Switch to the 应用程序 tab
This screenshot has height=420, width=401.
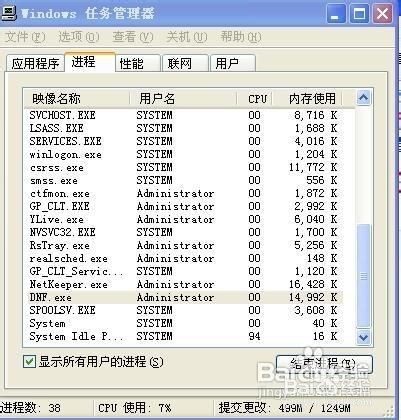[x=35, y=63]
